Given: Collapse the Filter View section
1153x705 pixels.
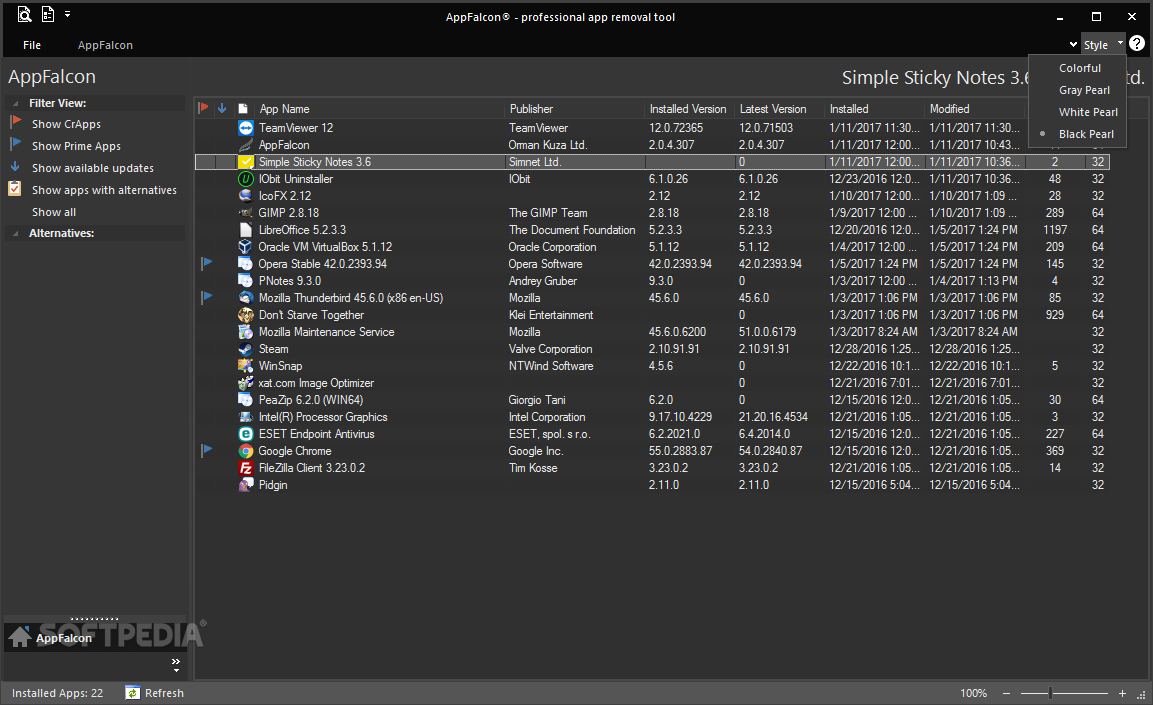Looking at the screenshot, I should 15,103.
